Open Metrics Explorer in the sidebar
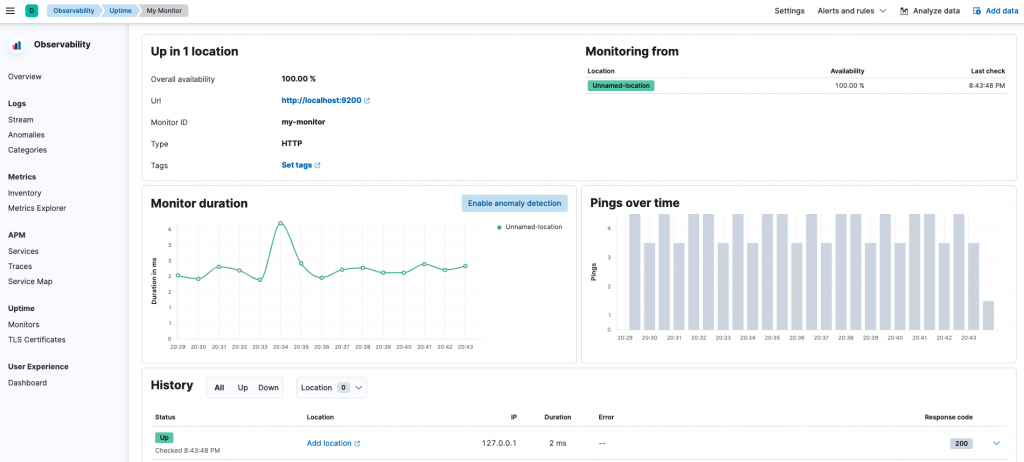 (x=37, y=208)
